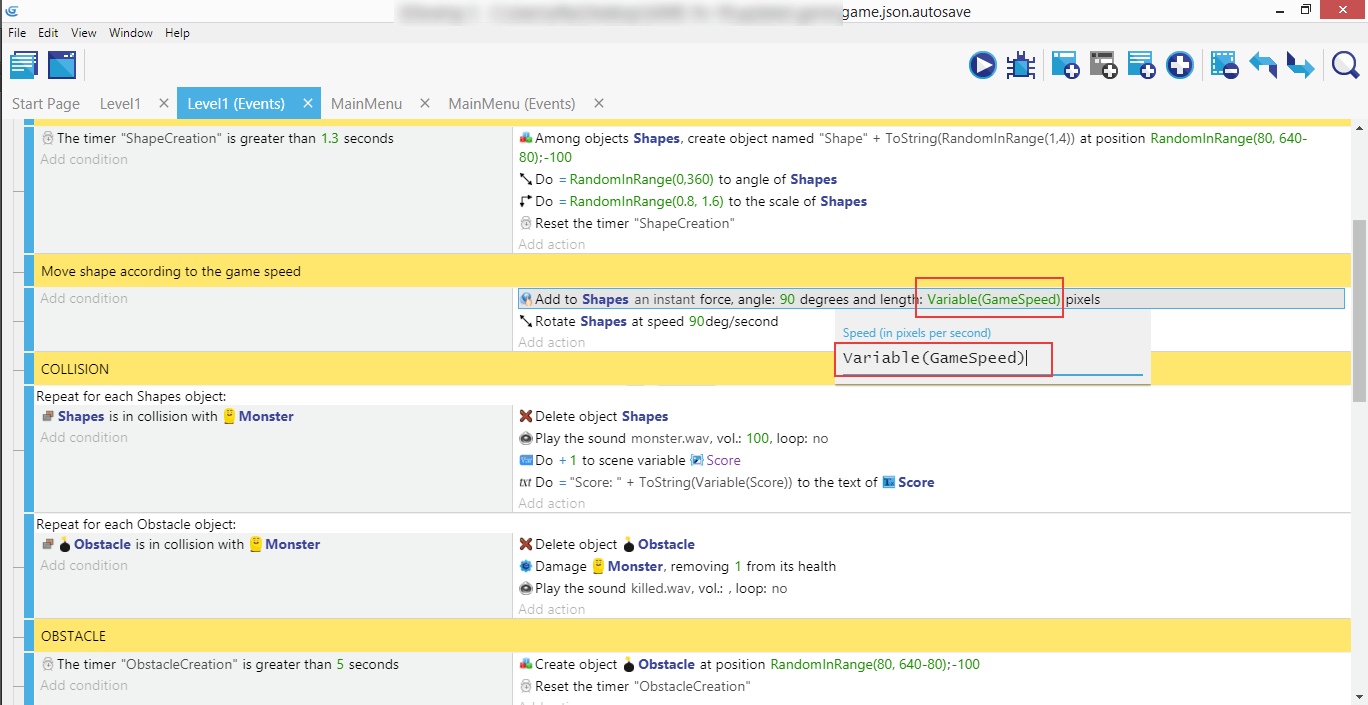Viewport: 1368px width, 705px height.
Task: Click Add condition under ObstacleCreation timer condition
Action: (x=84, y=685)
